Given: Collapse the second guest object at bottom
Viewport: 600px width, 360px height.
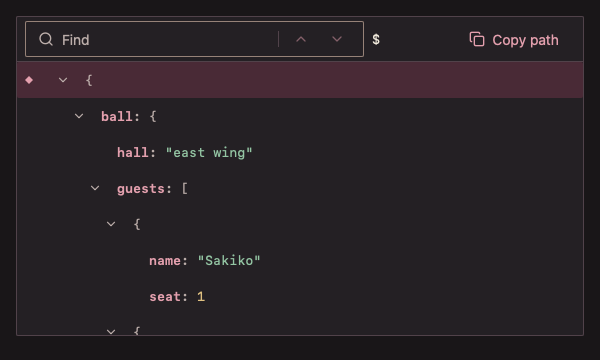Looking at the screenshot, I should (x=111, y=332).
